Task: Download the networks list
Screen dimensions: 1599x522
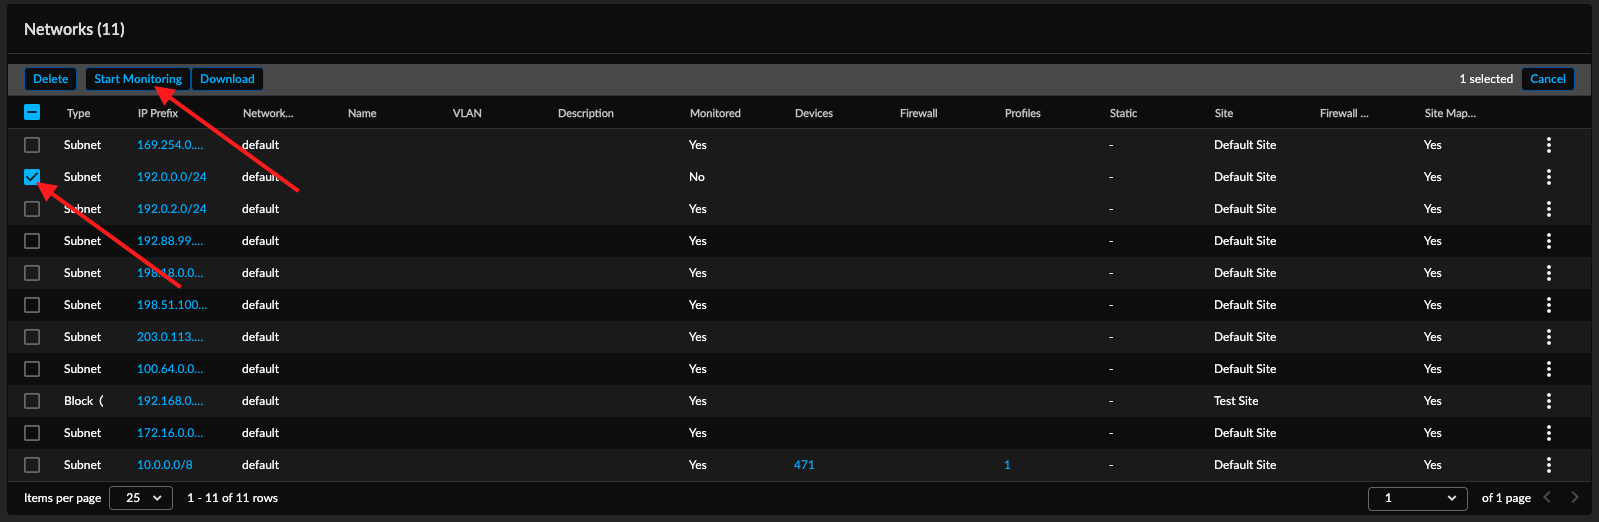Action: coord(227,79)
